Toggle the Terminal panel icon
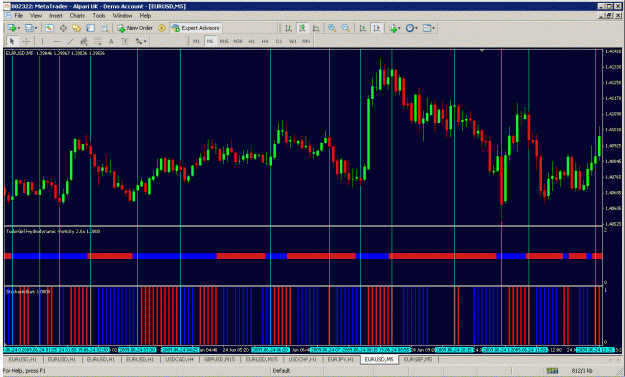Screen dimensions: 625x377 click(90, 28)
